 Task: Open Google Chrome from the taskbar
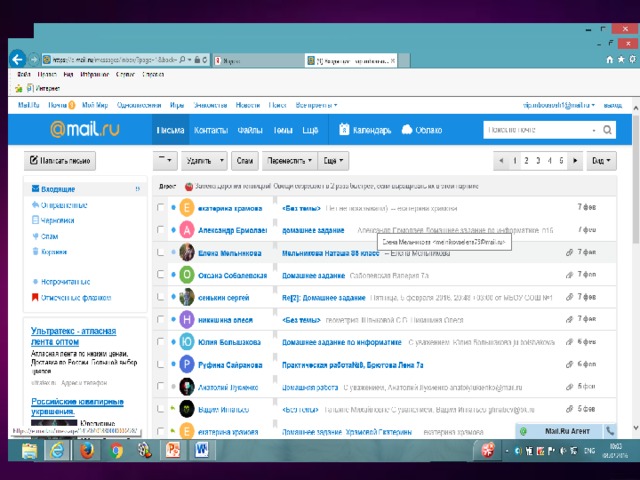pyautogui.click(x=116, y=450)
